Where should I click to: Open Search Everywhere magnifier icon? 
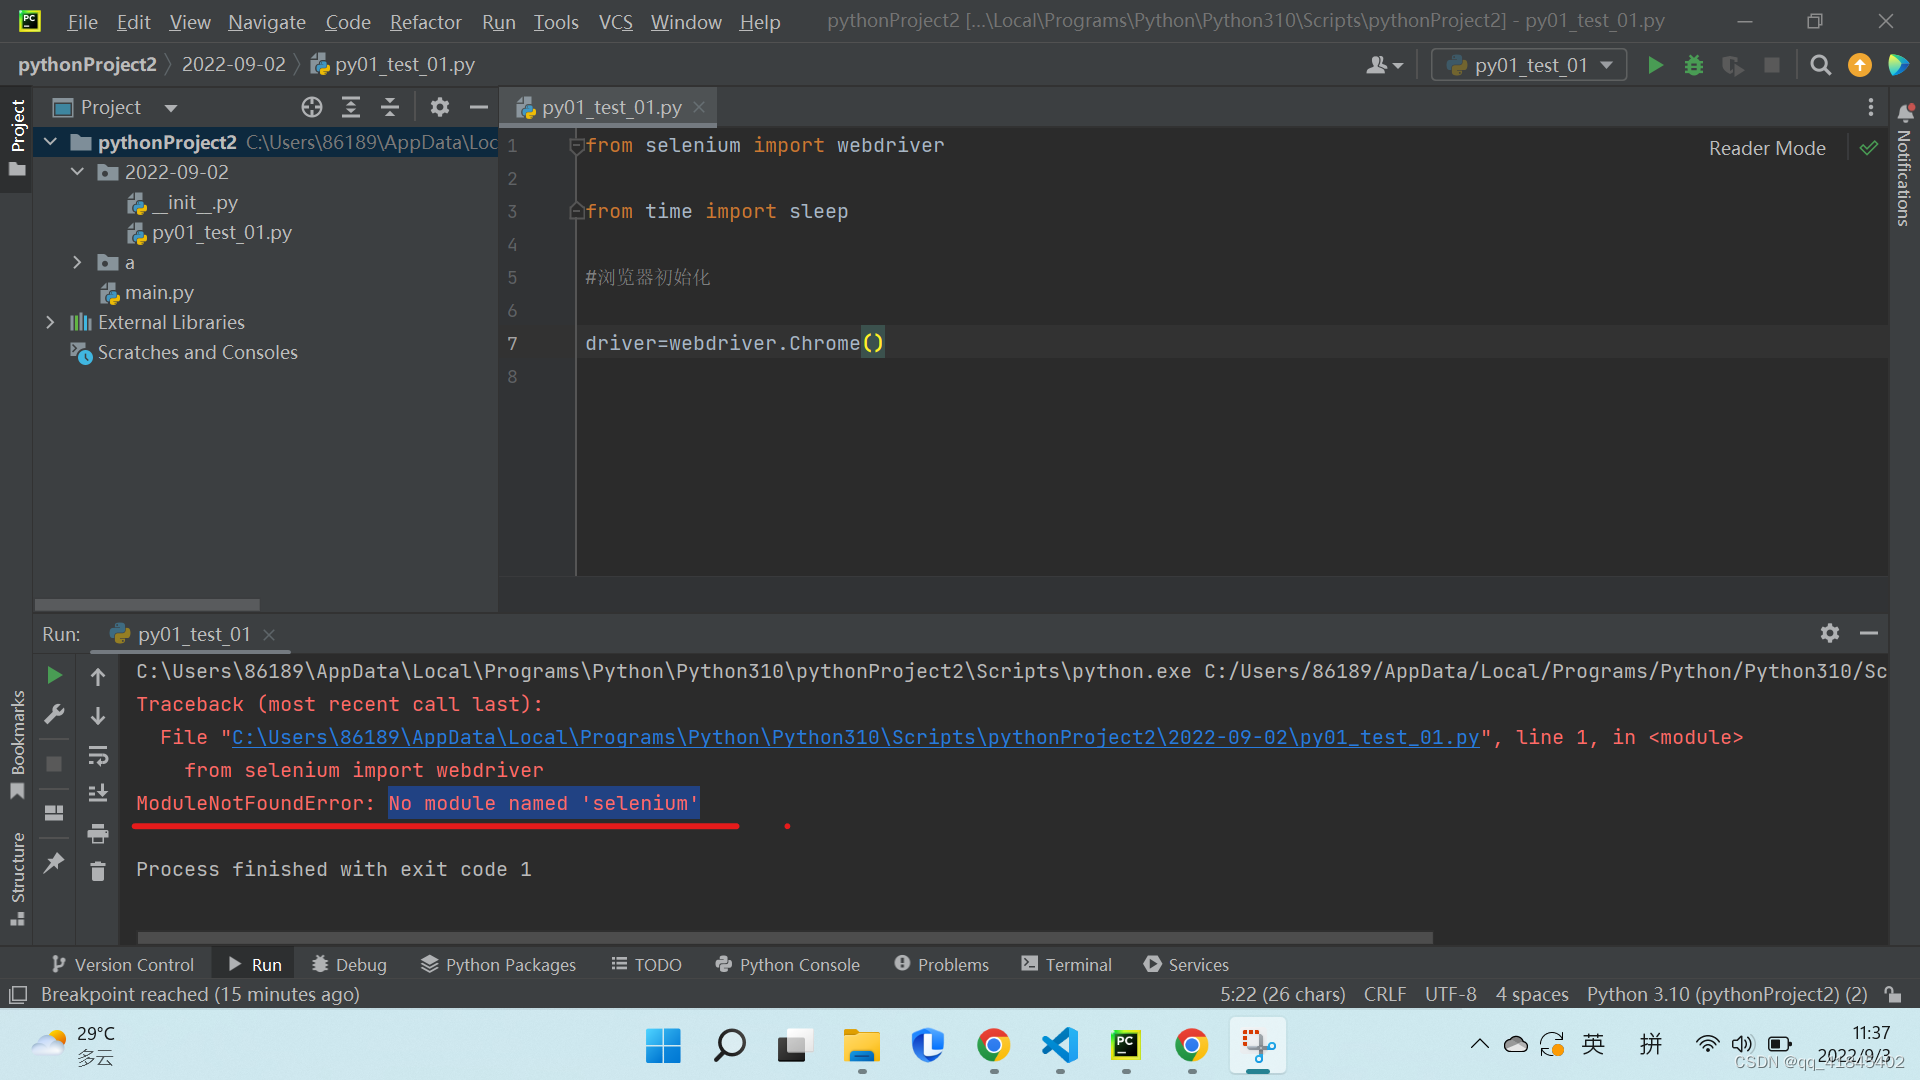pos(1820,65)
